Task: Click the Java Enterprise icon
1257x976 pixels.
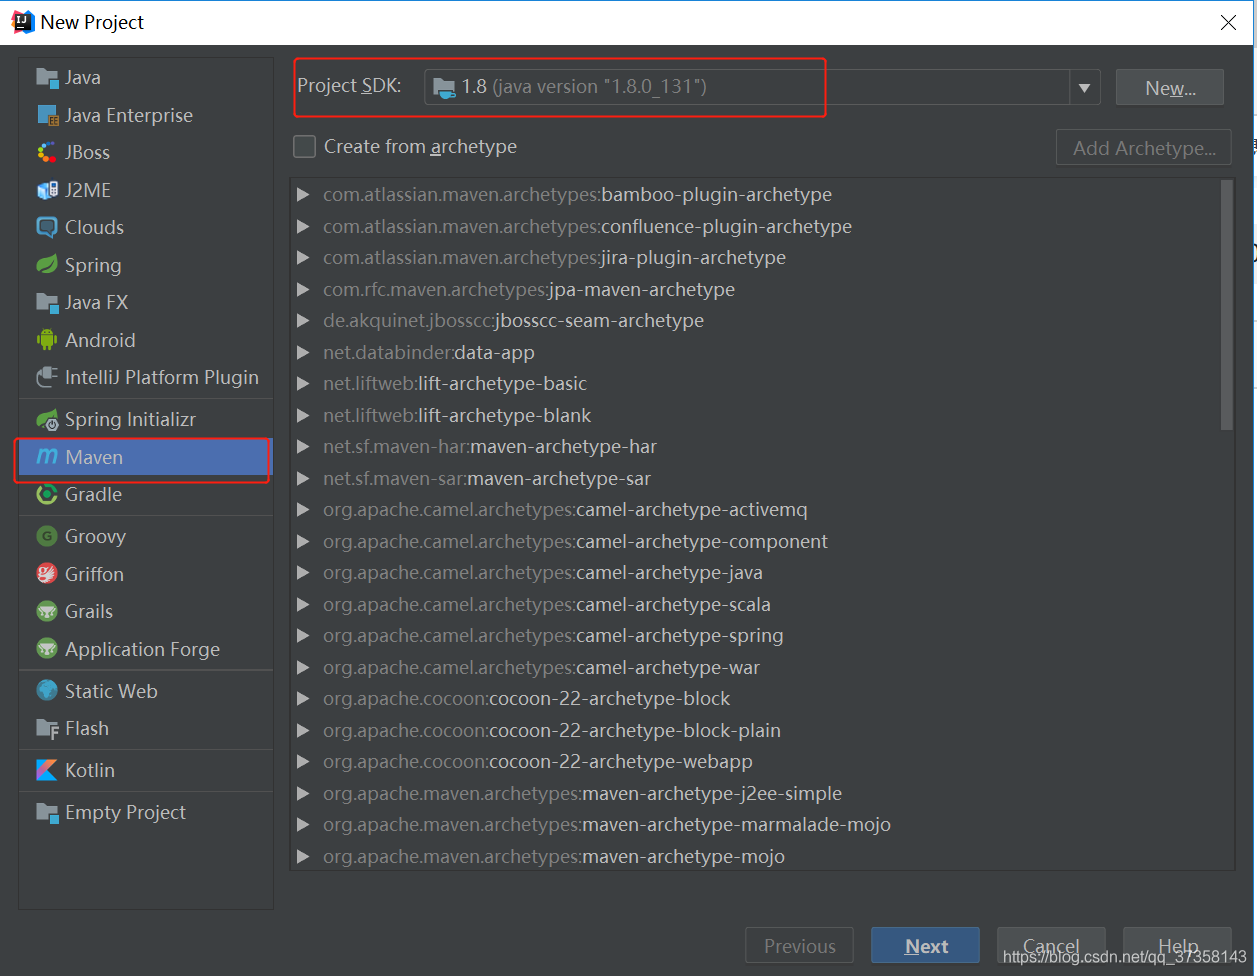Action: click(x=47, y=115)
